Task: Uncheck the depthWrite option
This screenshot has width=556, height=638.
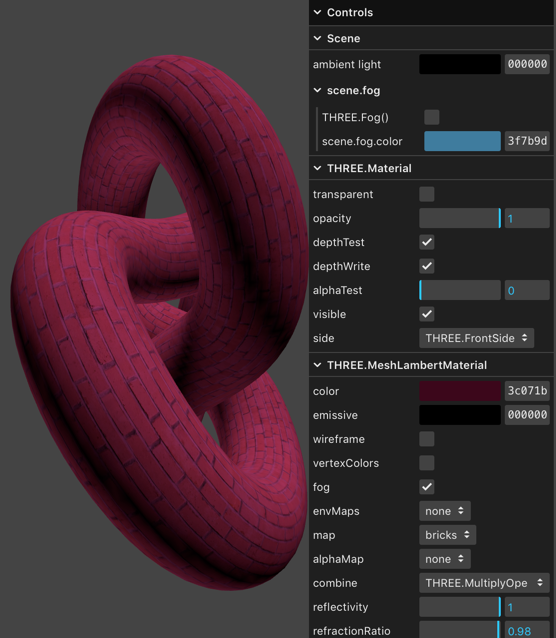Action: tap(427, 266)
